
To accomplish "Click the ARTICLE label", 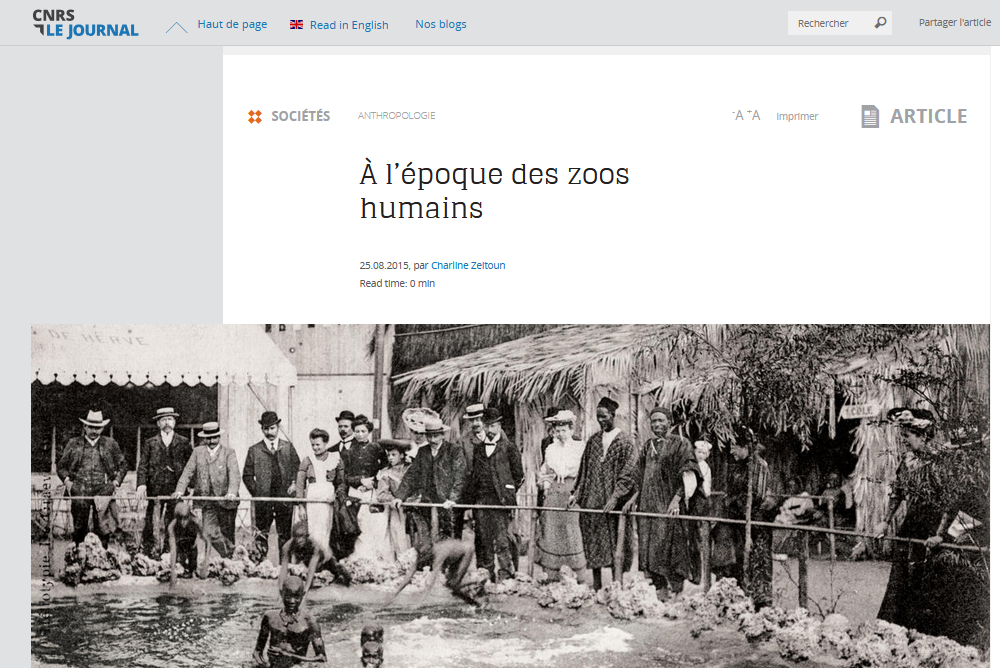I will point(929,116).
